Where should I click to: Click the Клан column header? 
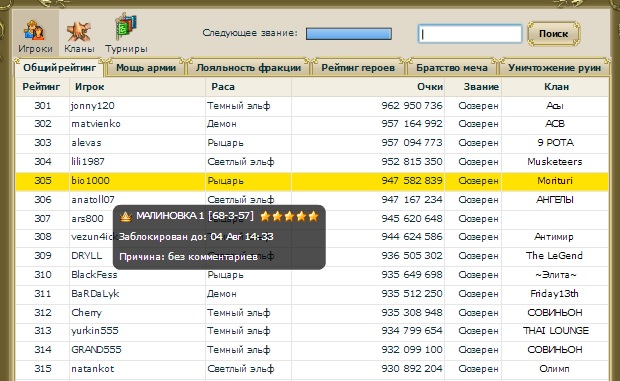click(x=556, y=87)
